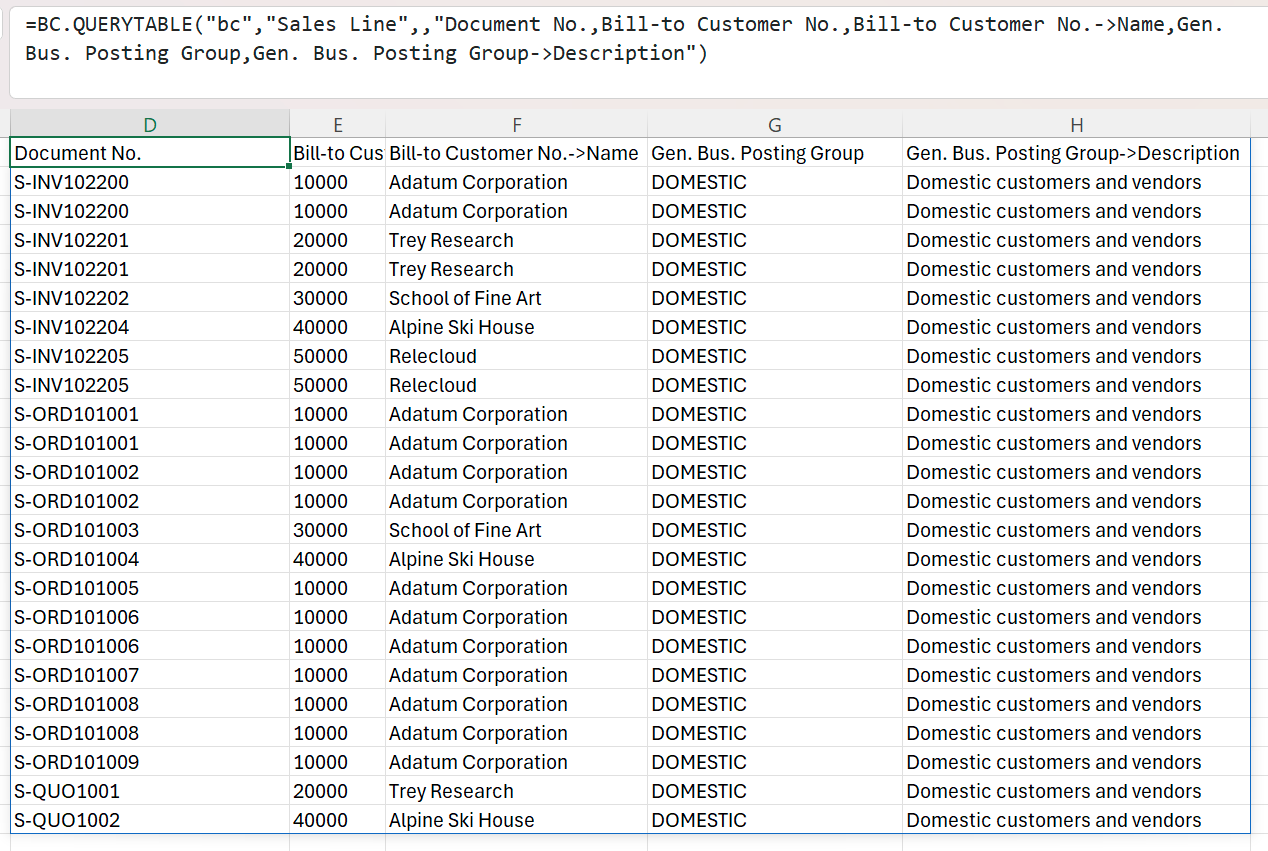The image size is (1268, 851).
Task: Select 'Domestic customers and vendors' in S-ORD101005 row
Action: [1076, 588]
